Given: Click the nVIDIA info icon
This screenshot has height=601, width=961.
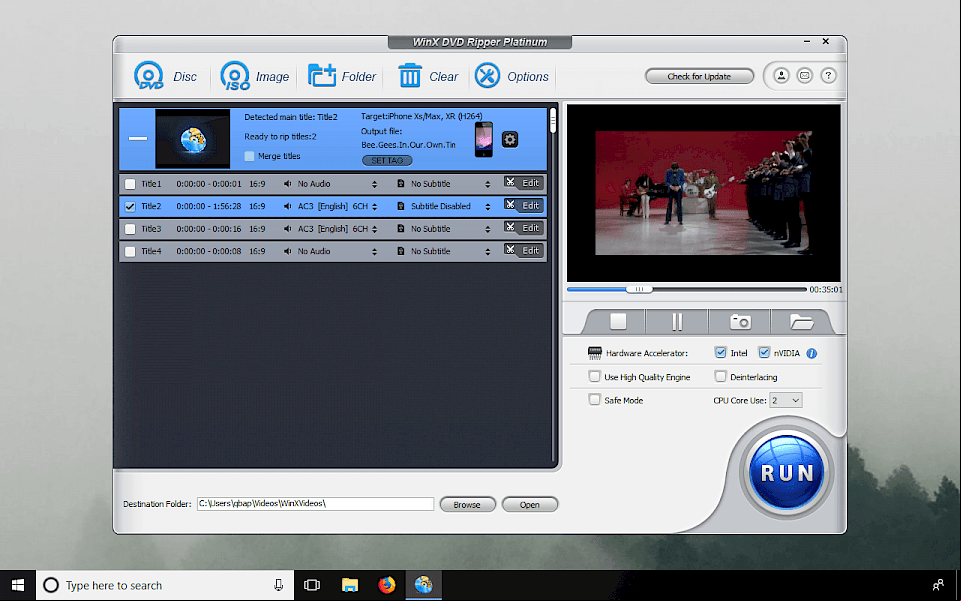Looking at the screenshot, I should (x=811, y=353).
